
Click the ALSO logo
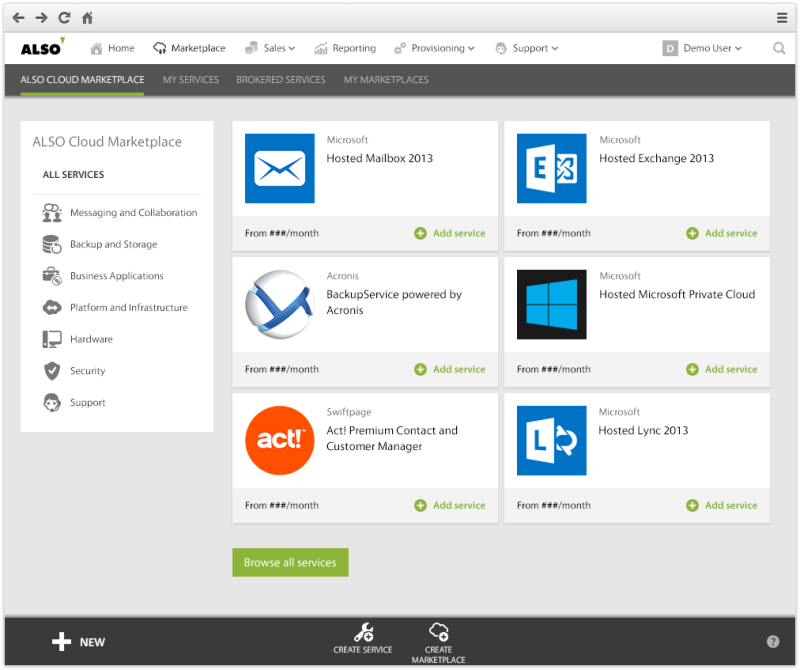click(42, 47)
